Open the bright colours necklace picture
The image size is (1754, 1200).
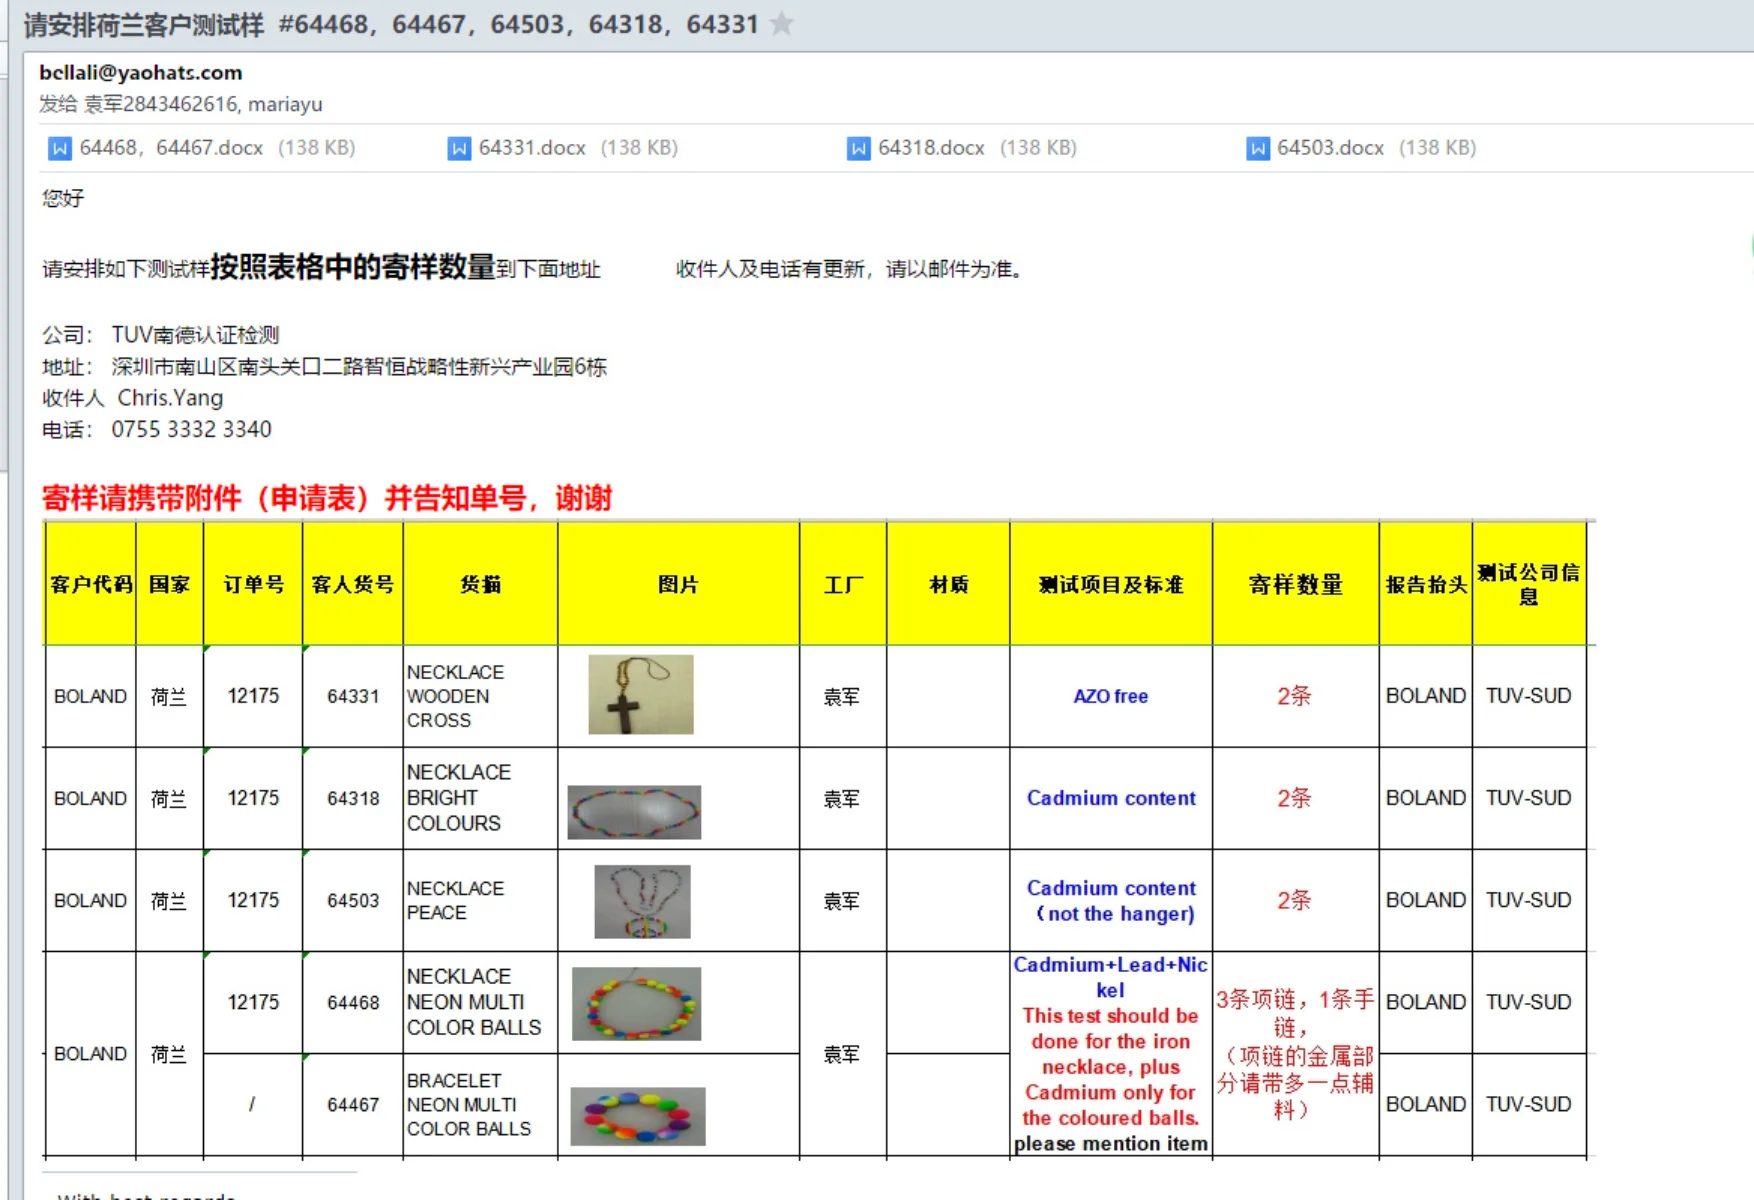tap(634, 812)
